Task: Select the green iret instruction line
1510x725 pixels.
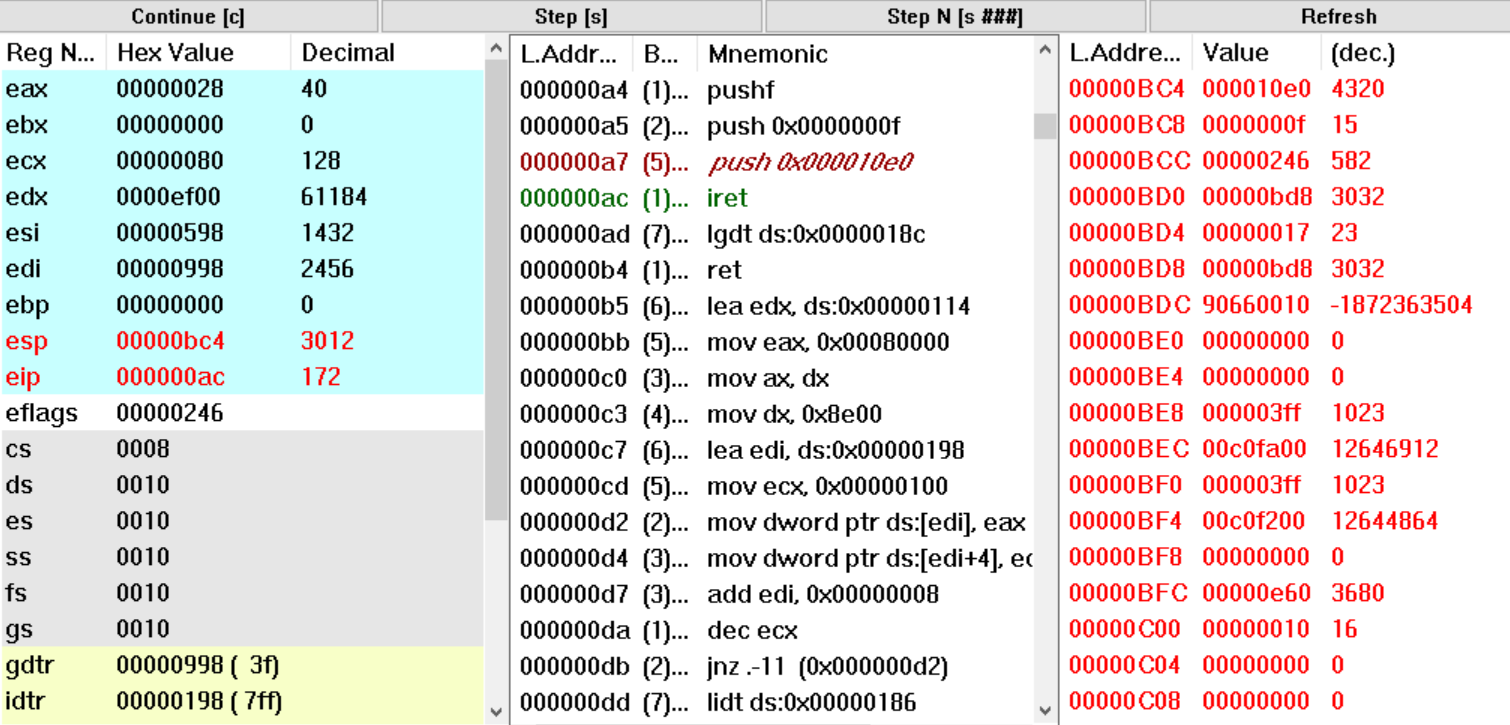Action: pos(727,198)
